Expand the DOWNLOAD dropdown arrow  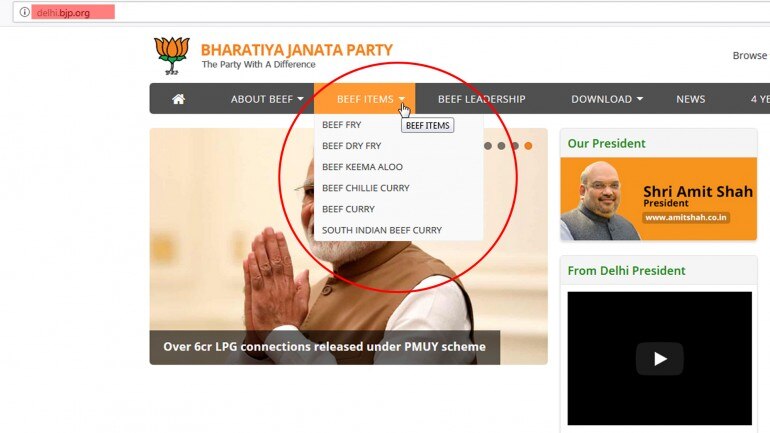640,99
